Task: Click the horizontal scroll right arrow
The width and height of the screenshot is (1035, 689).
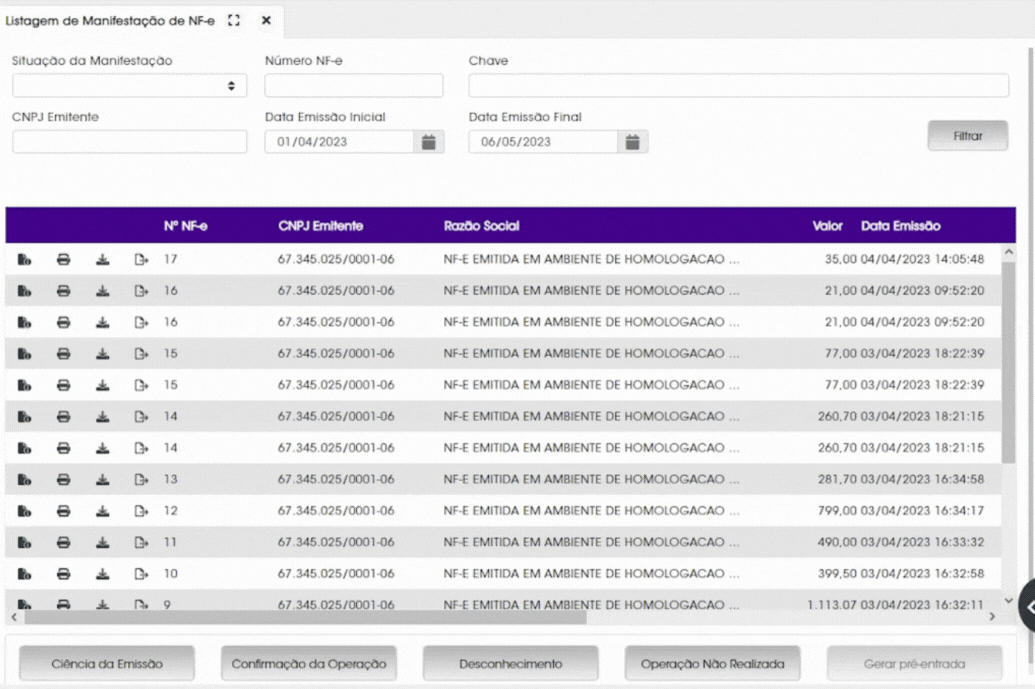Action: click(x=991, y=617)
